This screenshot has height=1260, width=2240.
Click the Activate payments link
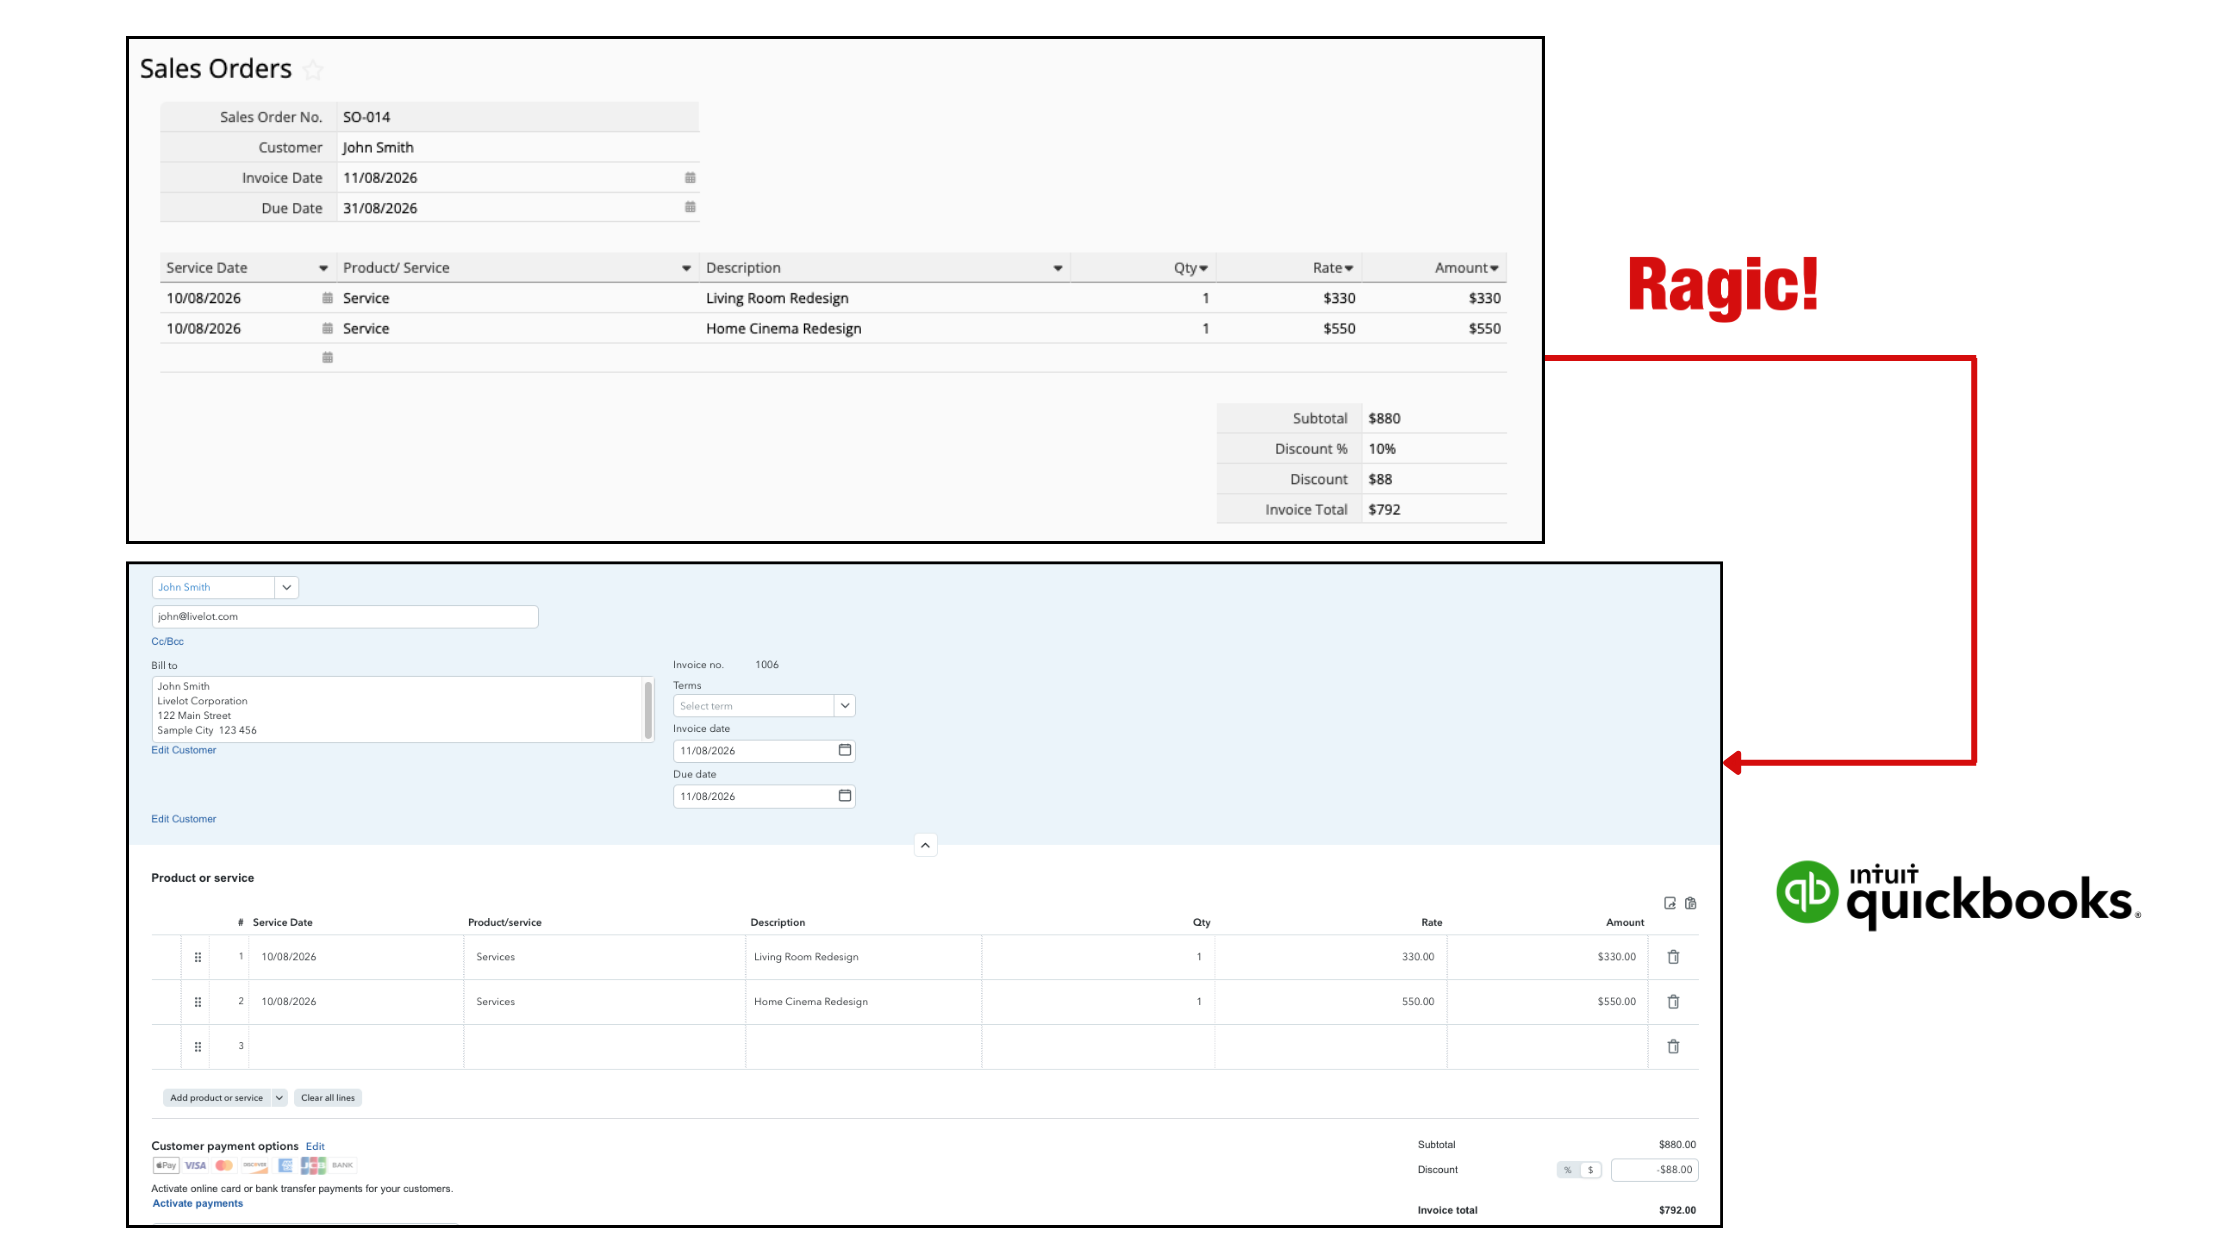pyautogui.click(x=198, y=1203)
